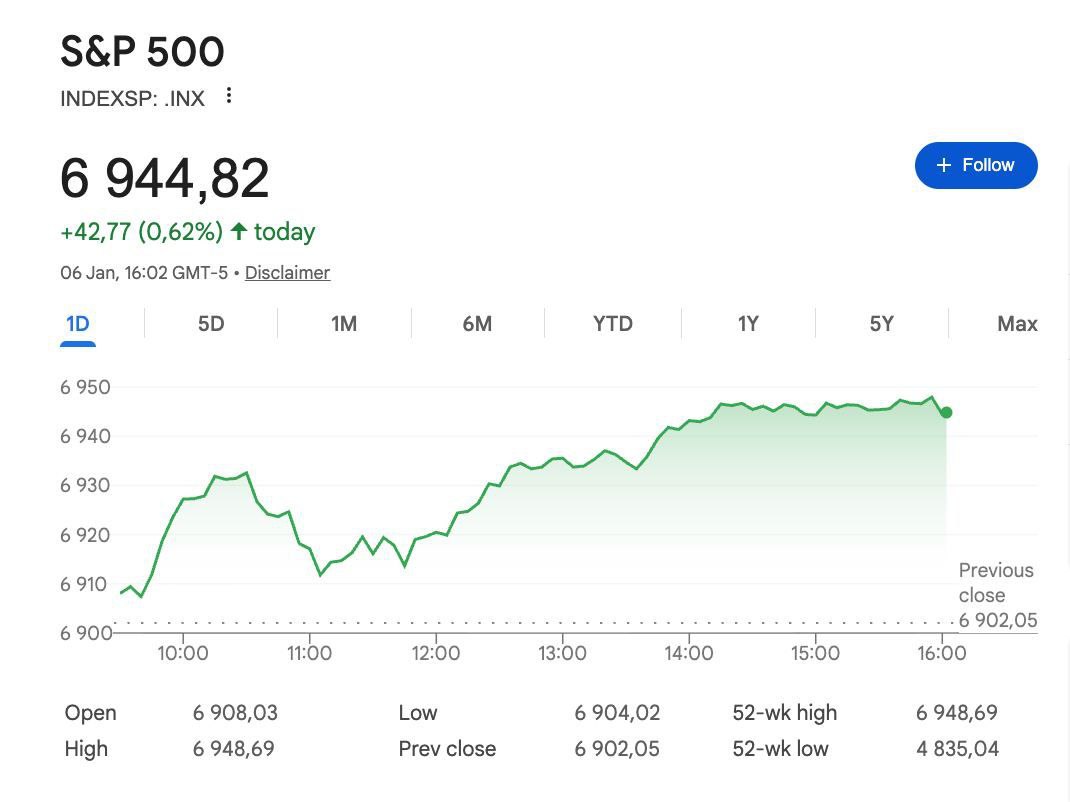This screenshot has height=802, width=1070.
Task: Click the 52-wk high value 6 948,69
Action: [957, 713]
